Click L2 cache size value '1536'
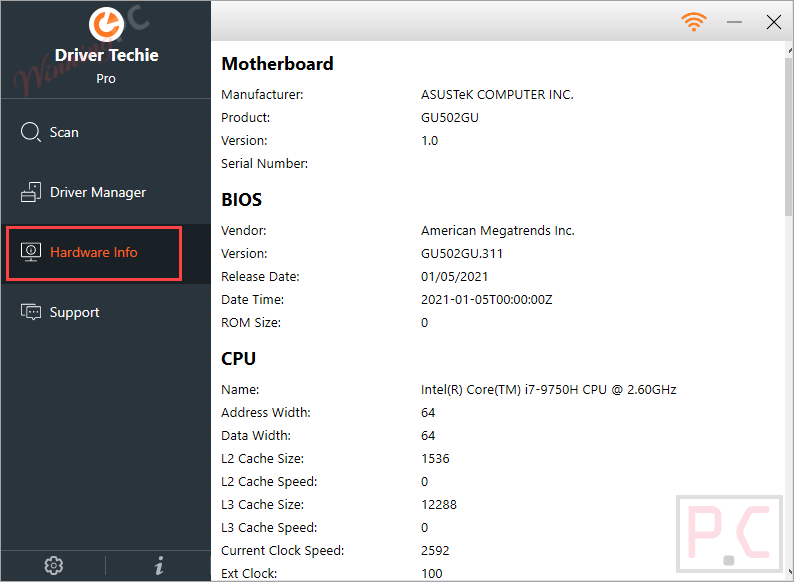 click(x=435, y=458)
